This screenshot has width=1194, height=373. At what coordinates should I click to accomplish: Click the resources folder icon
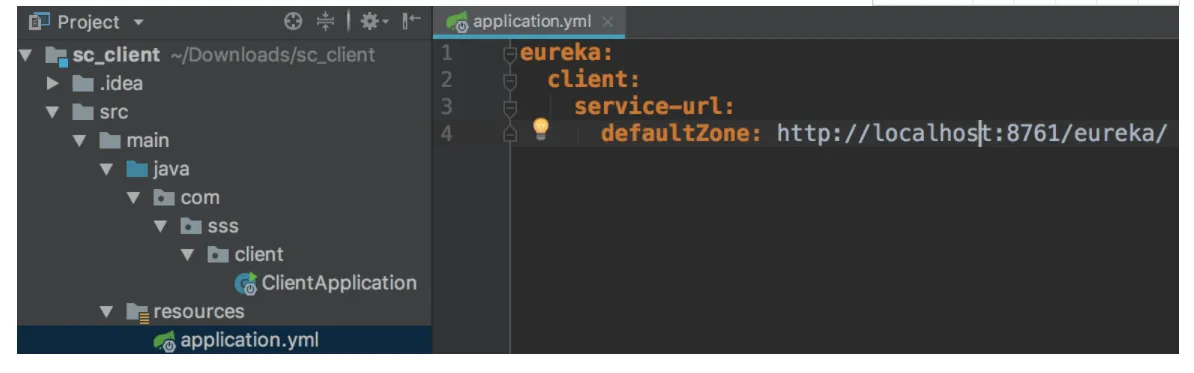(x=137, y=312)
